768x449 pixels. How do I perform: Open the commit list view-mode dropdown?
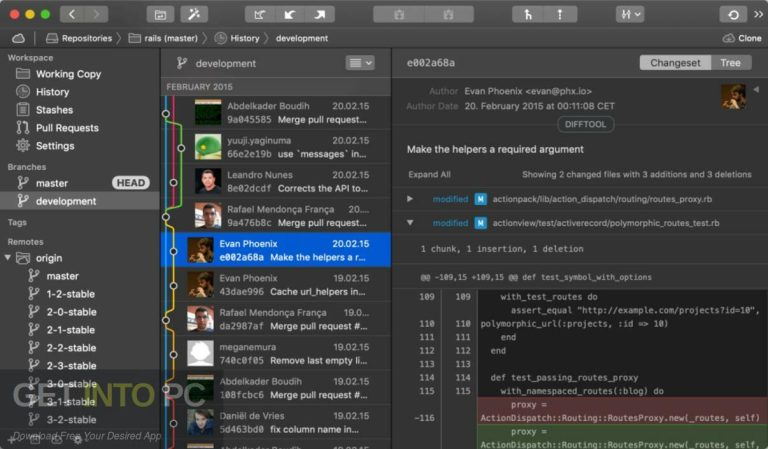coord(359,63)
